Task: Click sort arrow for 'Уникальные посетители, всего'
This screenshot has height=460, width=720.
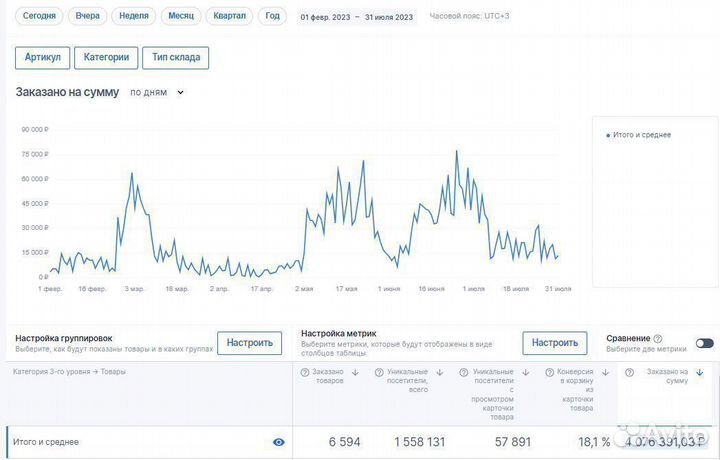Action: 439,373
